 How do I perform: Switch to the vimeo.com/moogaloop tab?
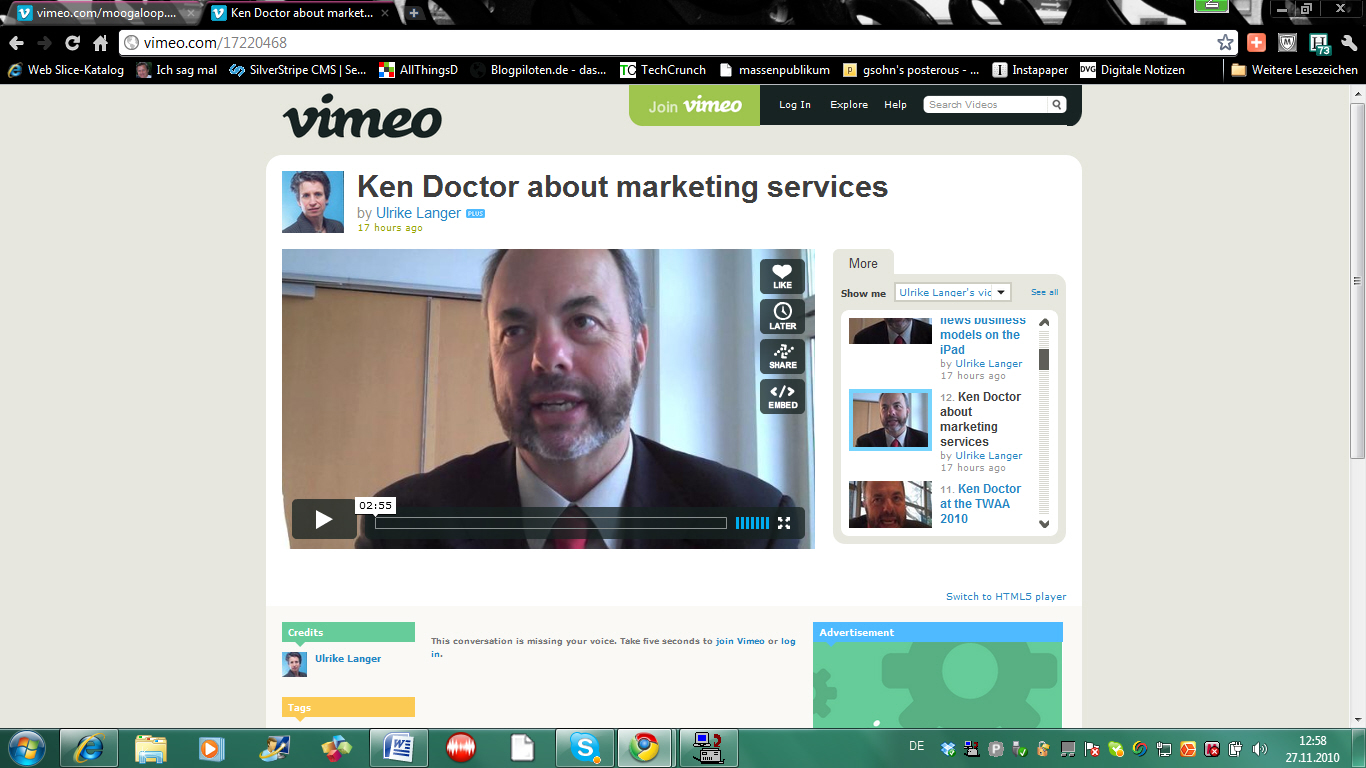pyautogui.click(x=100, y=13)
